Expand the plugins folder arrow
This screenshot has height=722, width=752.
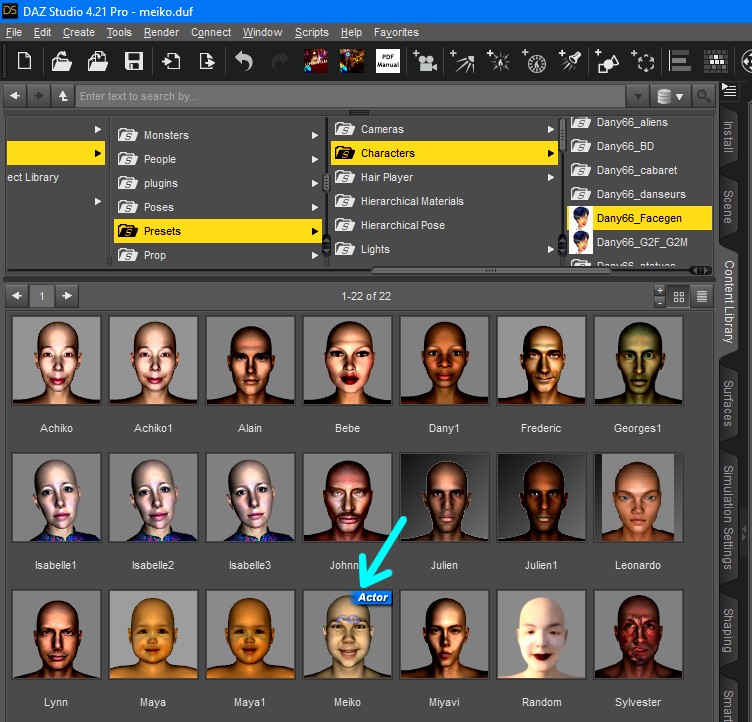tap(315, 183)
